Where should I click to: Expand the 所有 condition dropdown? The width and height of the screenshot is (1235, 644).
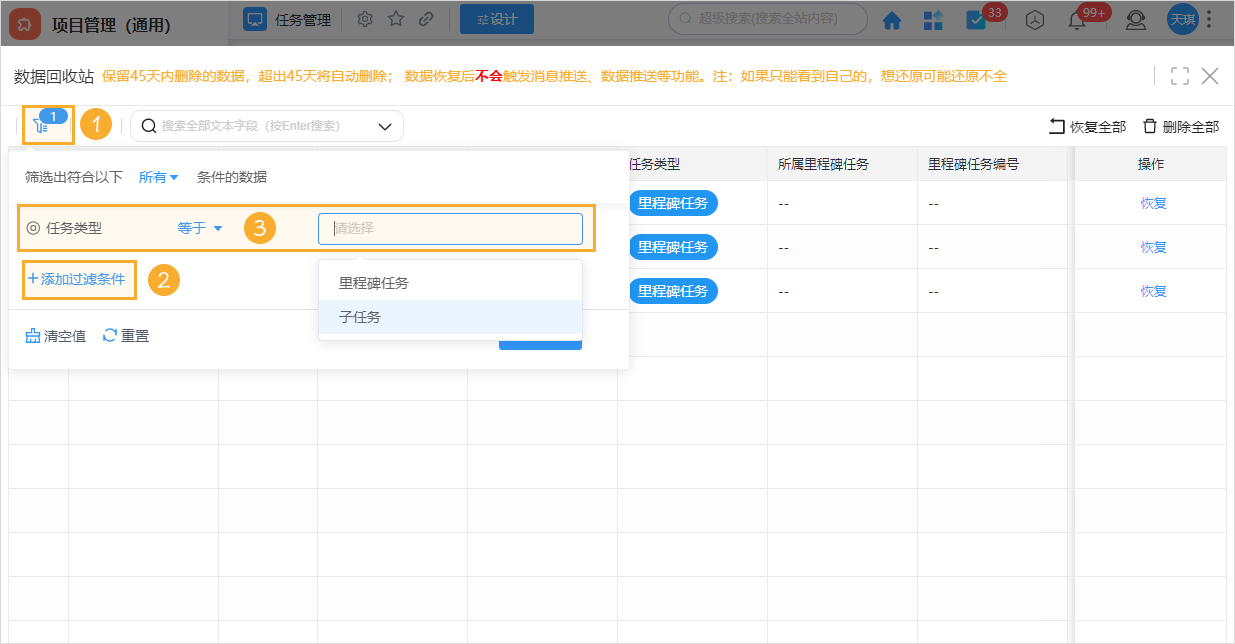click(158, 177)
